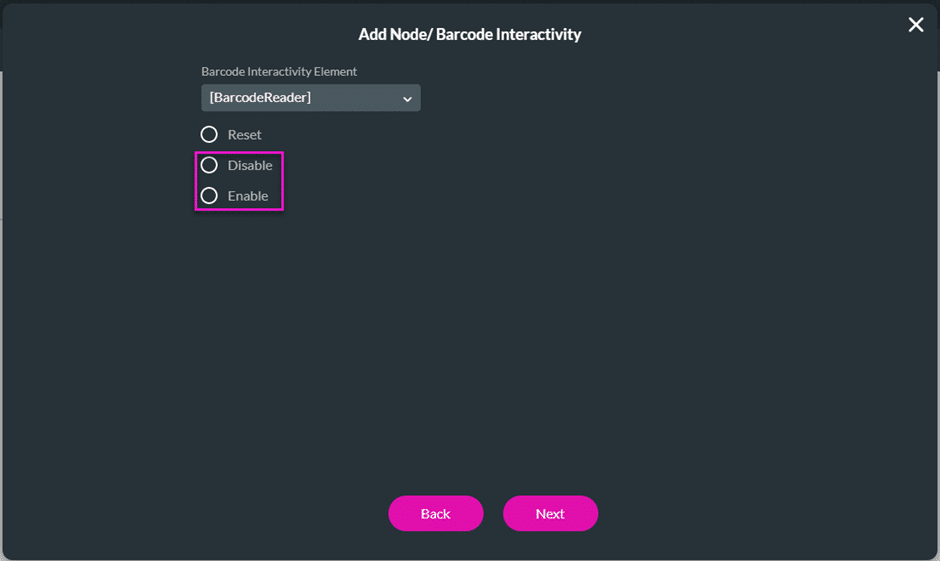Select the Disable radio button
Viewport: 940px width, 561px height.
pos(209,165)
